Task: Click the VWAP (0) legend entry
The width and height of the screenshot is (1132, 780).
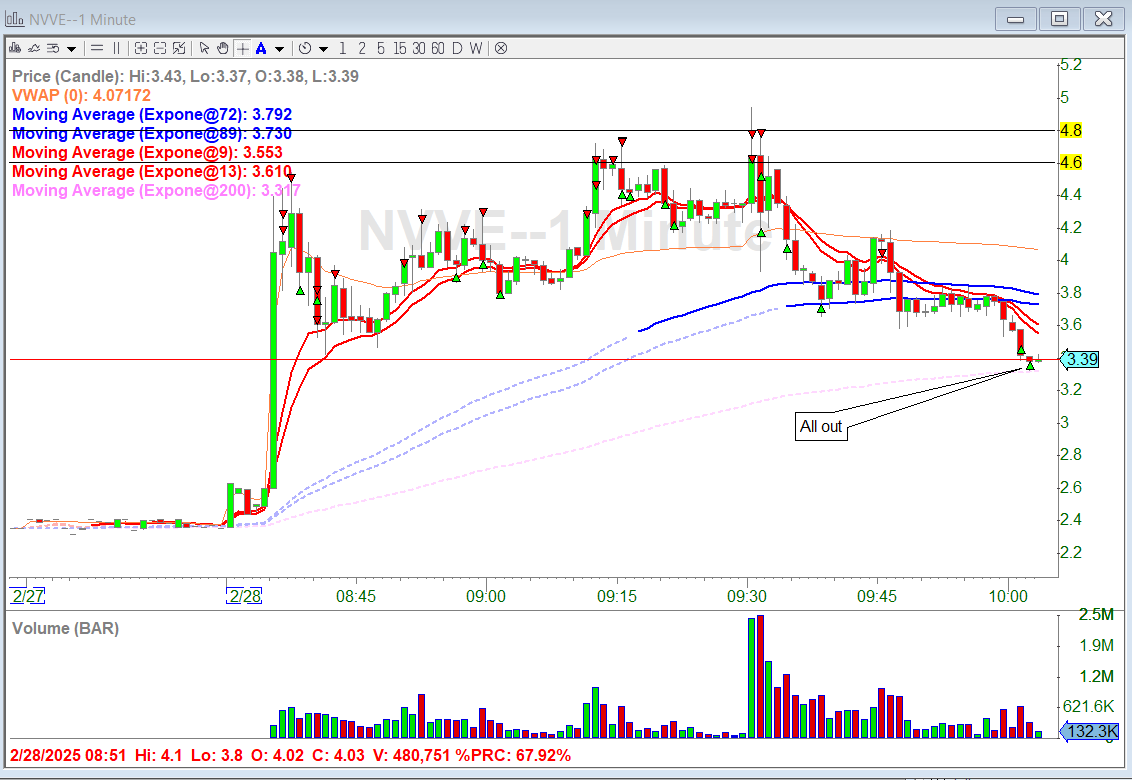Action: coord(81,95)
